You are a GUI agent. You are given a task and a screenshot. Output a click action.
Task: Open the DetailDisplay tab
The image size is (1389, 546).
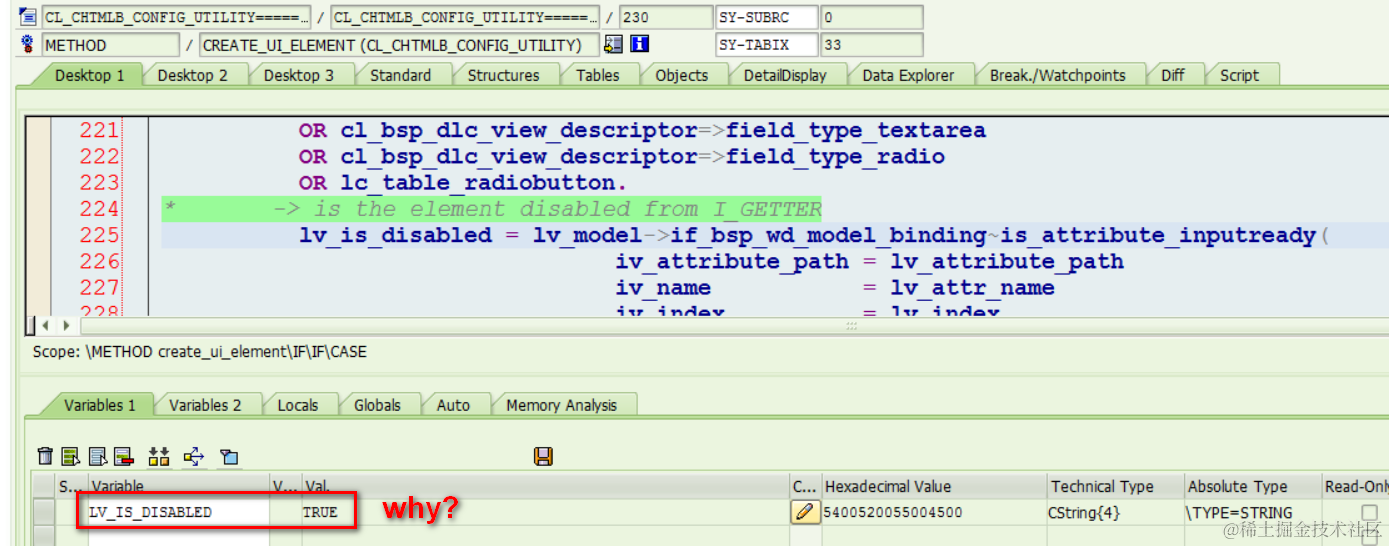tap(785, 75)
